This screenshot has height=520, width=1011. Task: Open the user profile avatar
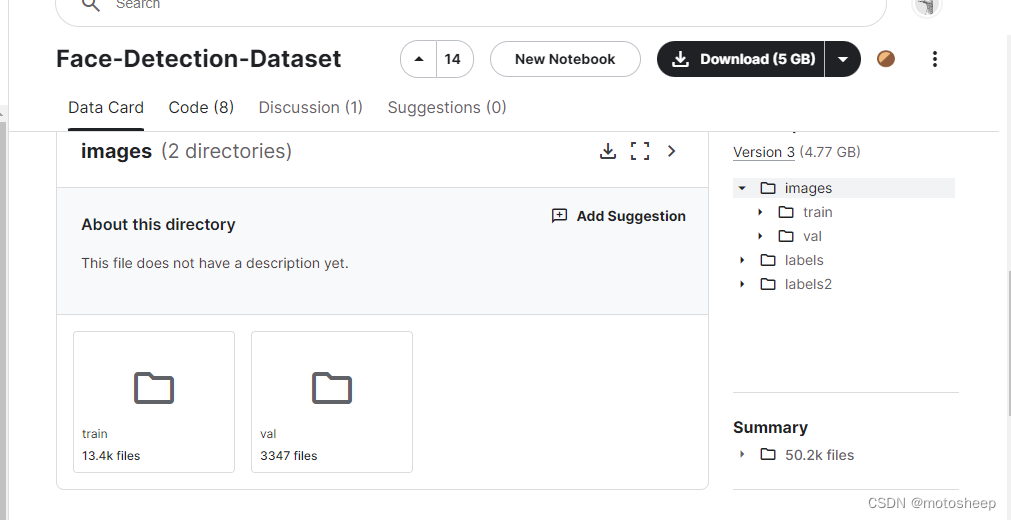[x=927, y=7]
